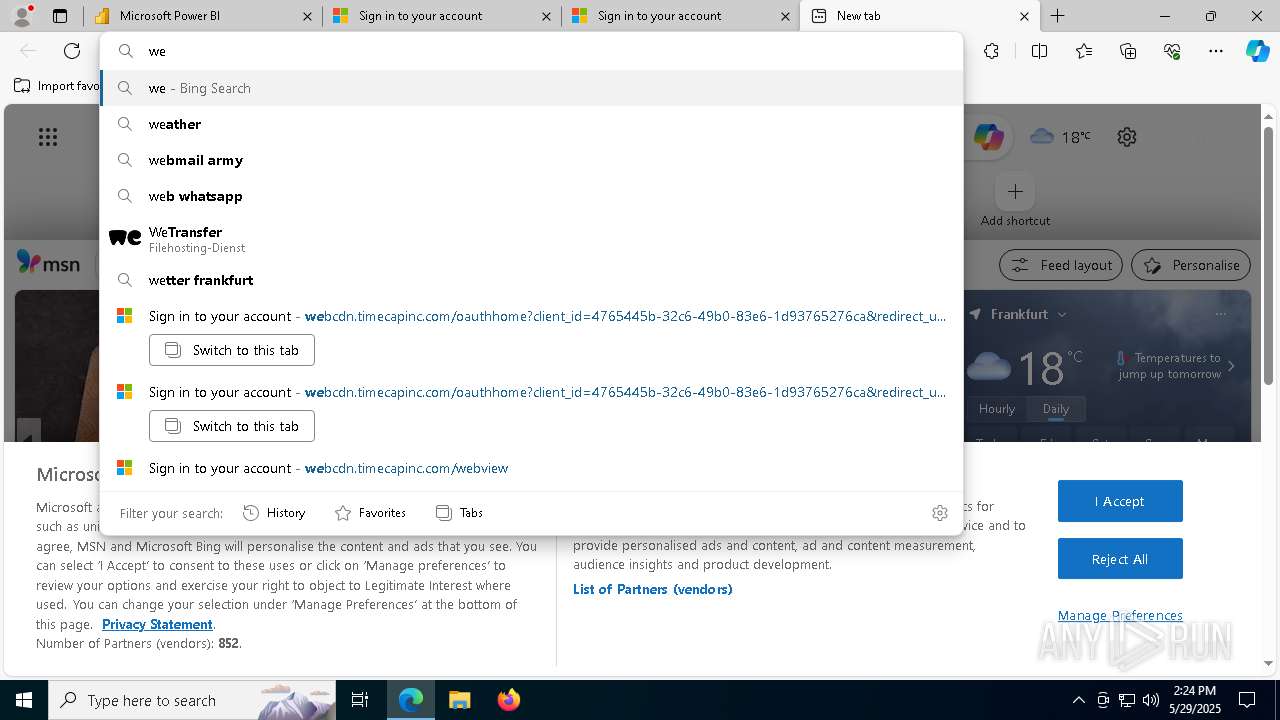Expand the Frankfurt location dropdown
The width and height of the screenshot is (1280, 720).
[x=1062, y=314]
